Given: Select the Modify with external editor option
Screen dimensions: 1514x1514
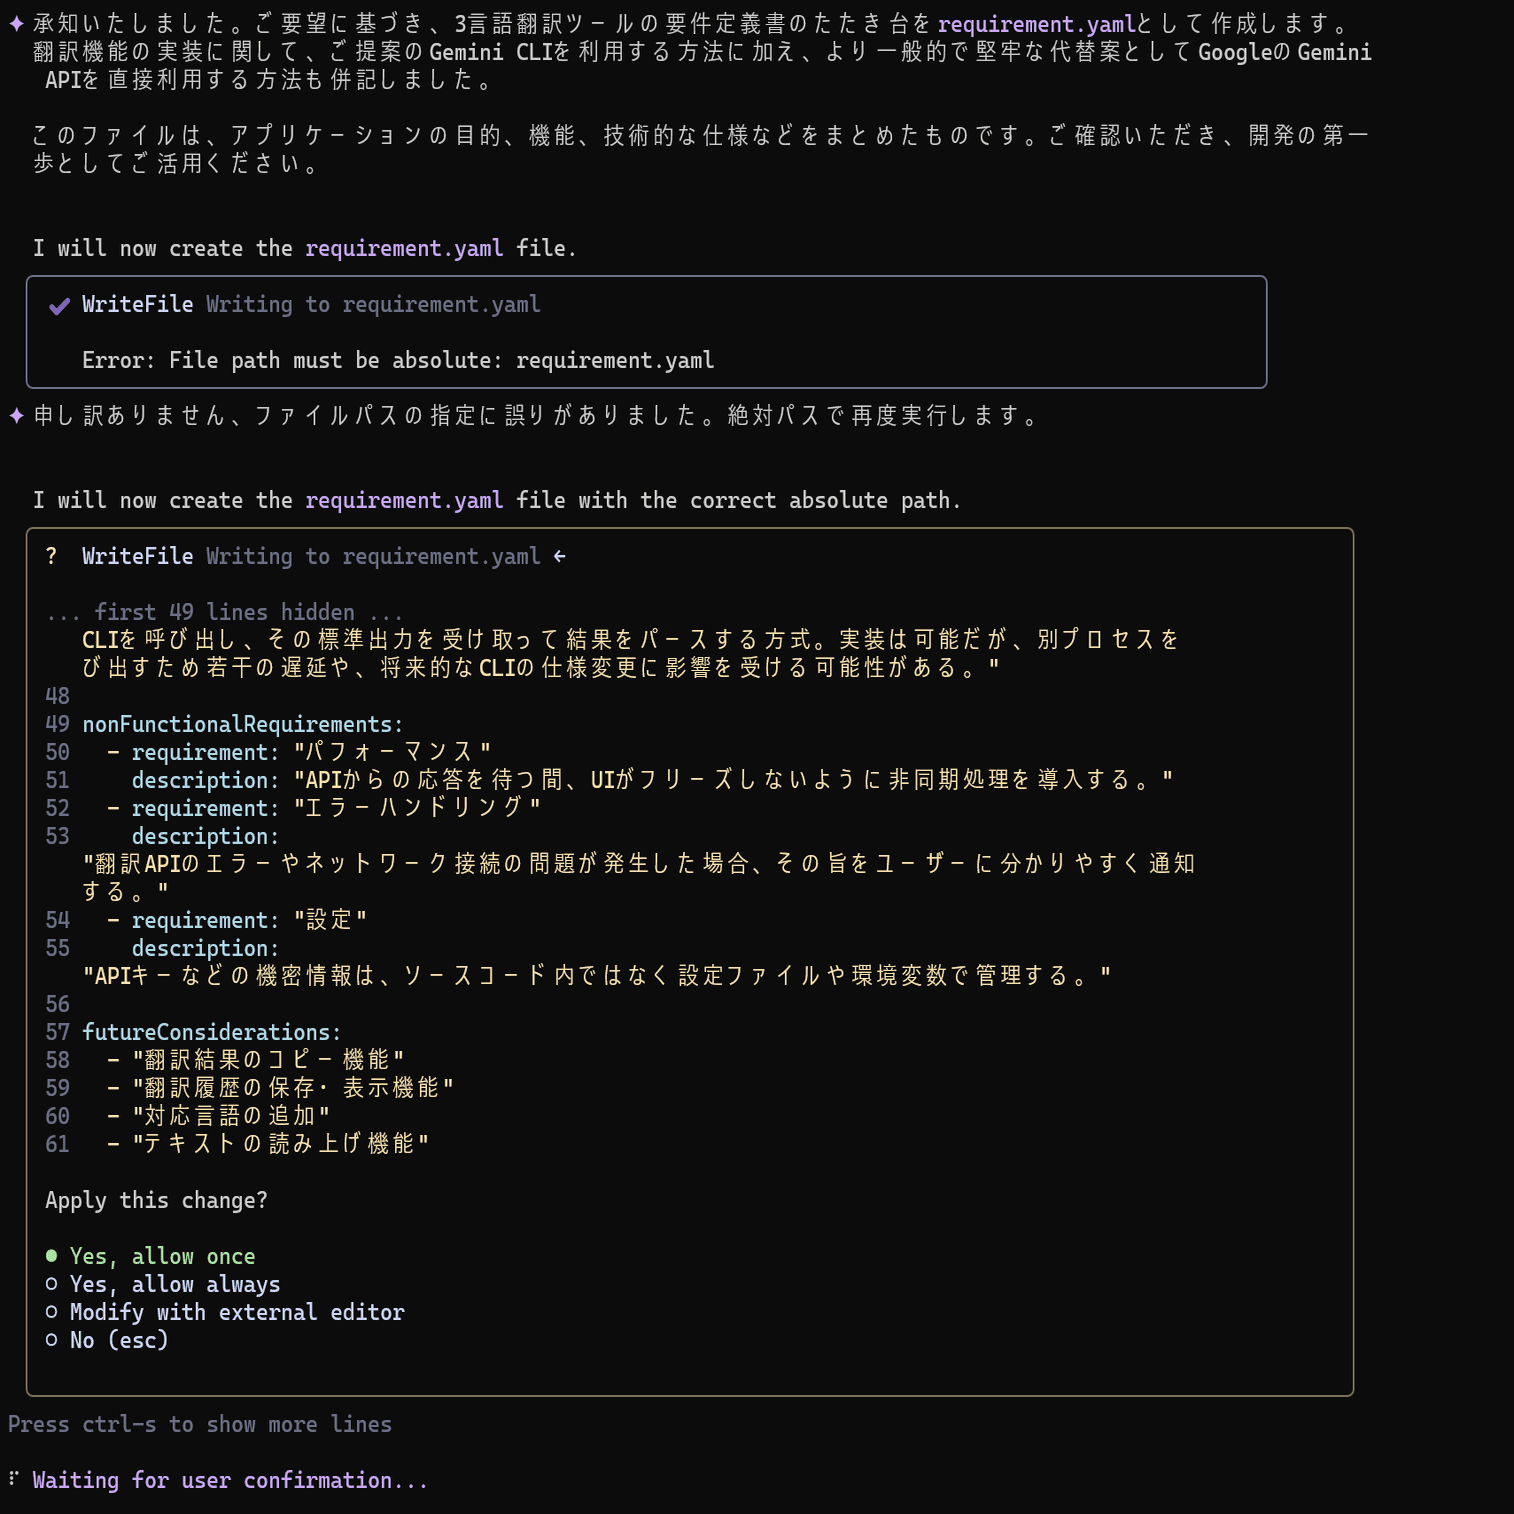Looking at the screenshot, I should (x=237, y=1312).
